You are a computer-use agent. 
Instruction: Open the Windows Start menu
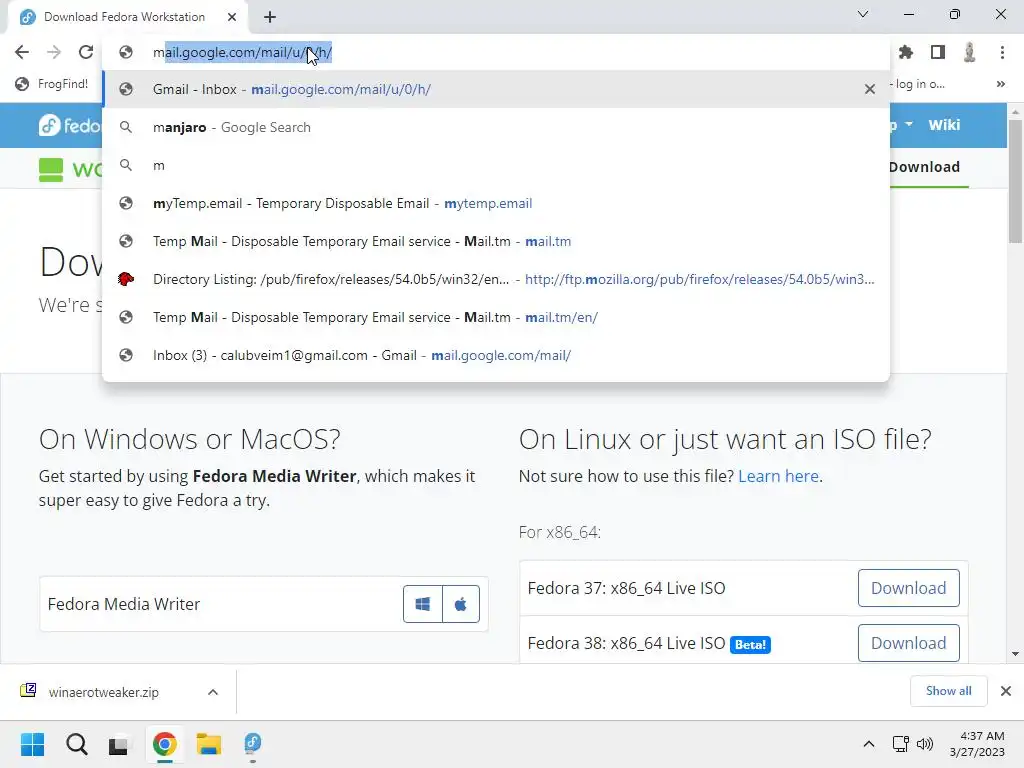[33, 744]
